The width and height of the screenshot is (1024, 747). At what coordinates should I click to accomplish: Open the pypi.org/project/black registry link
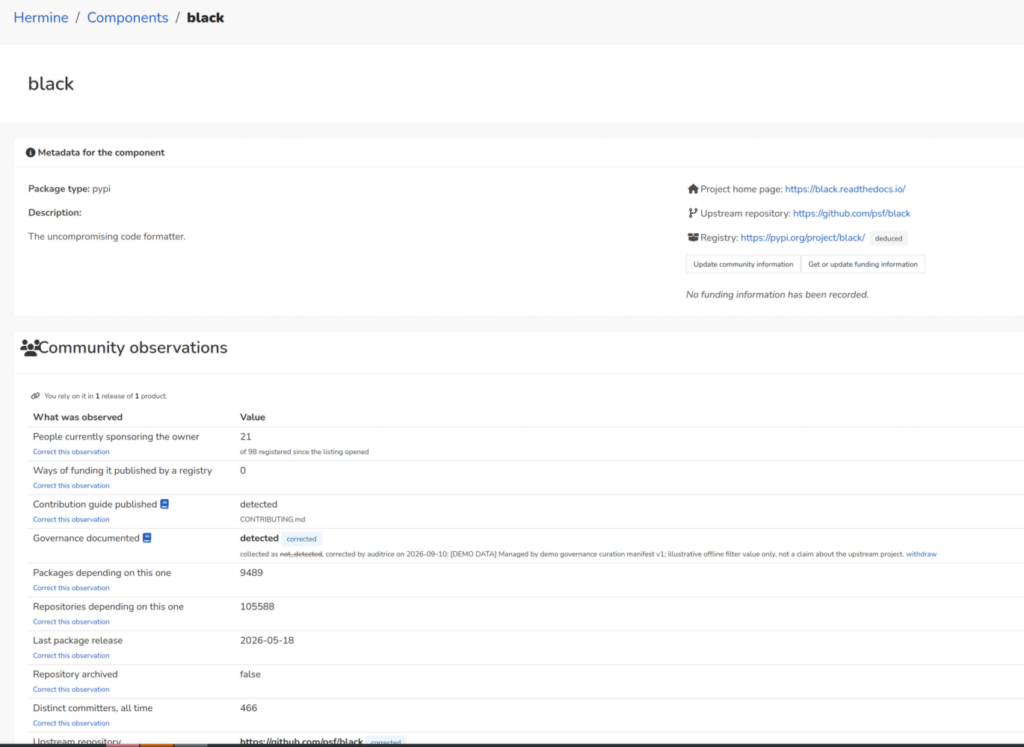803,238
